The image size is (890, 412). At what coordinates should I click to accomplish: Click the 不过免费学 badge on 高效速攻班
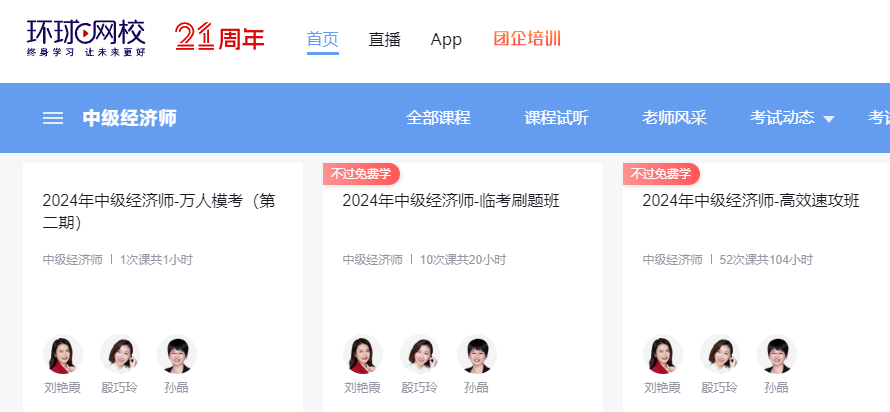661,174
